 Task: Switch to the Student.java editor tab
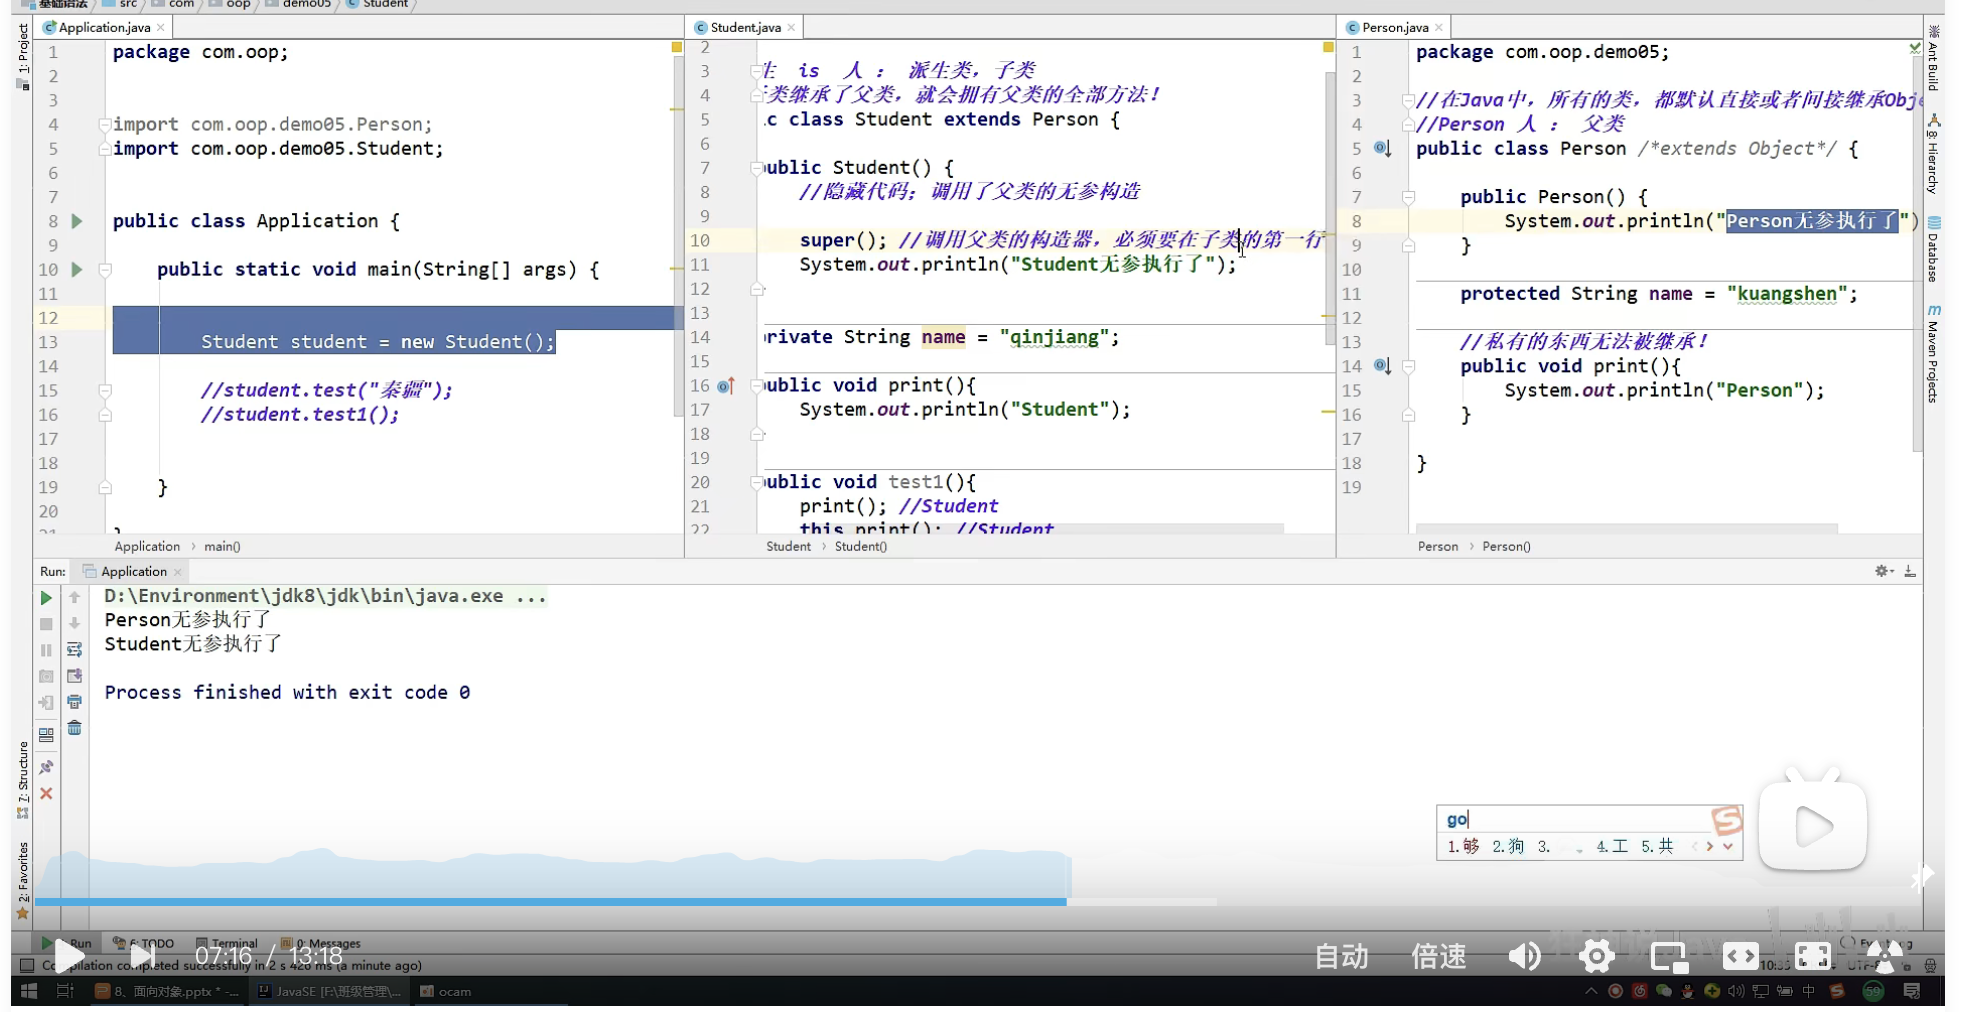click(745, 27)
